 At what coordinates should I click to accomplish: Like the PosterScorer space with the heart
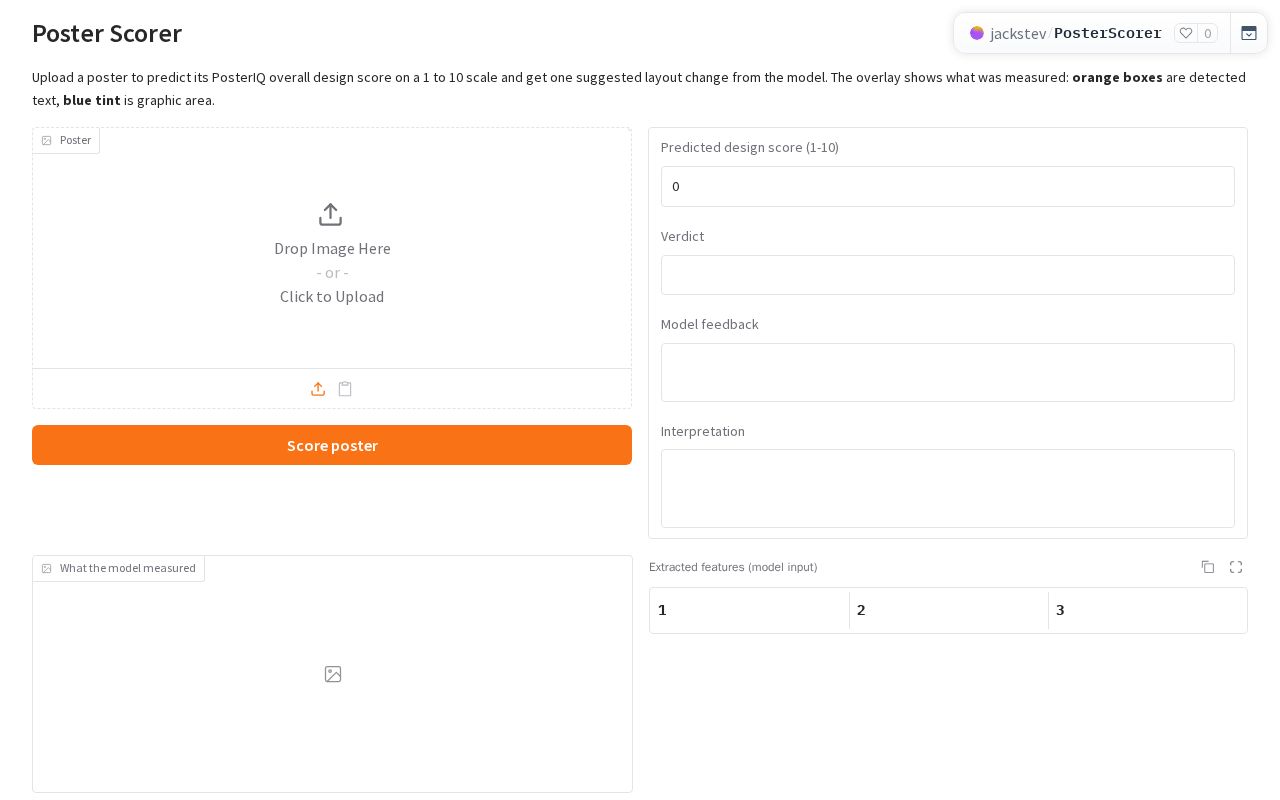click(x=1186, y=33)
